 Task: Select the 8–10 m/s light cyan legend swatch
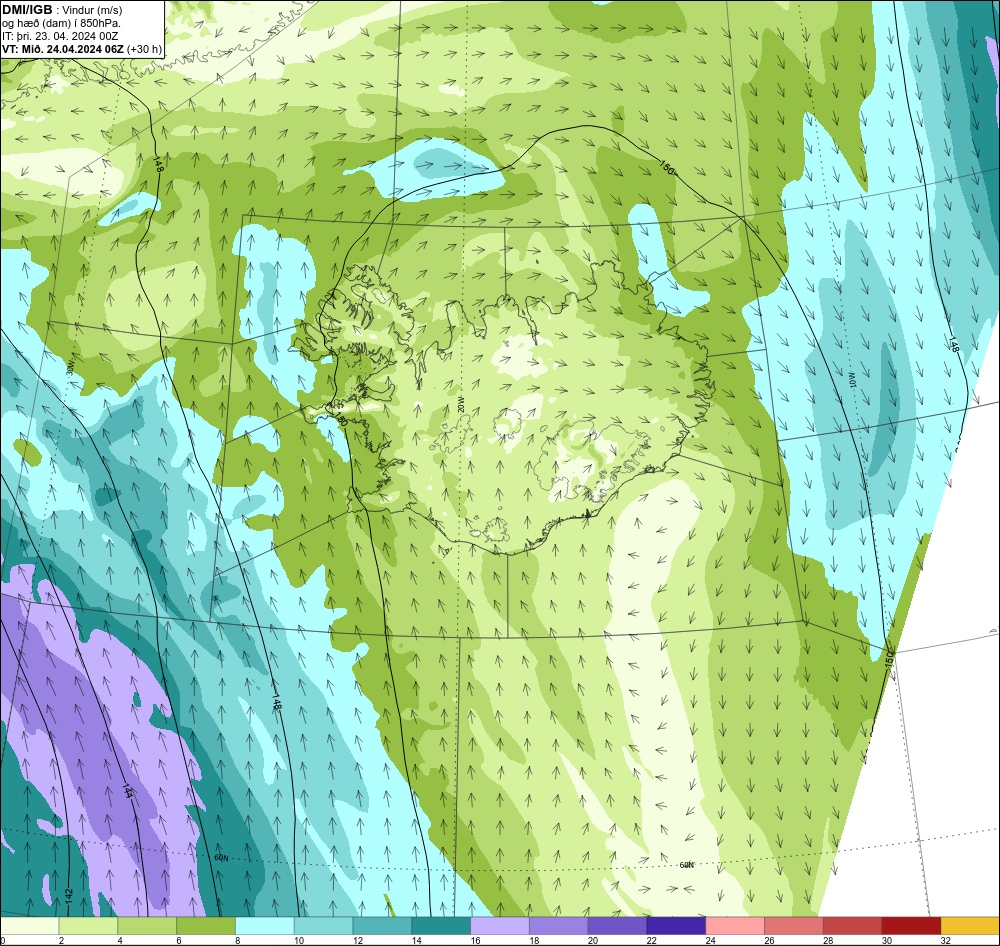[265, 926]
